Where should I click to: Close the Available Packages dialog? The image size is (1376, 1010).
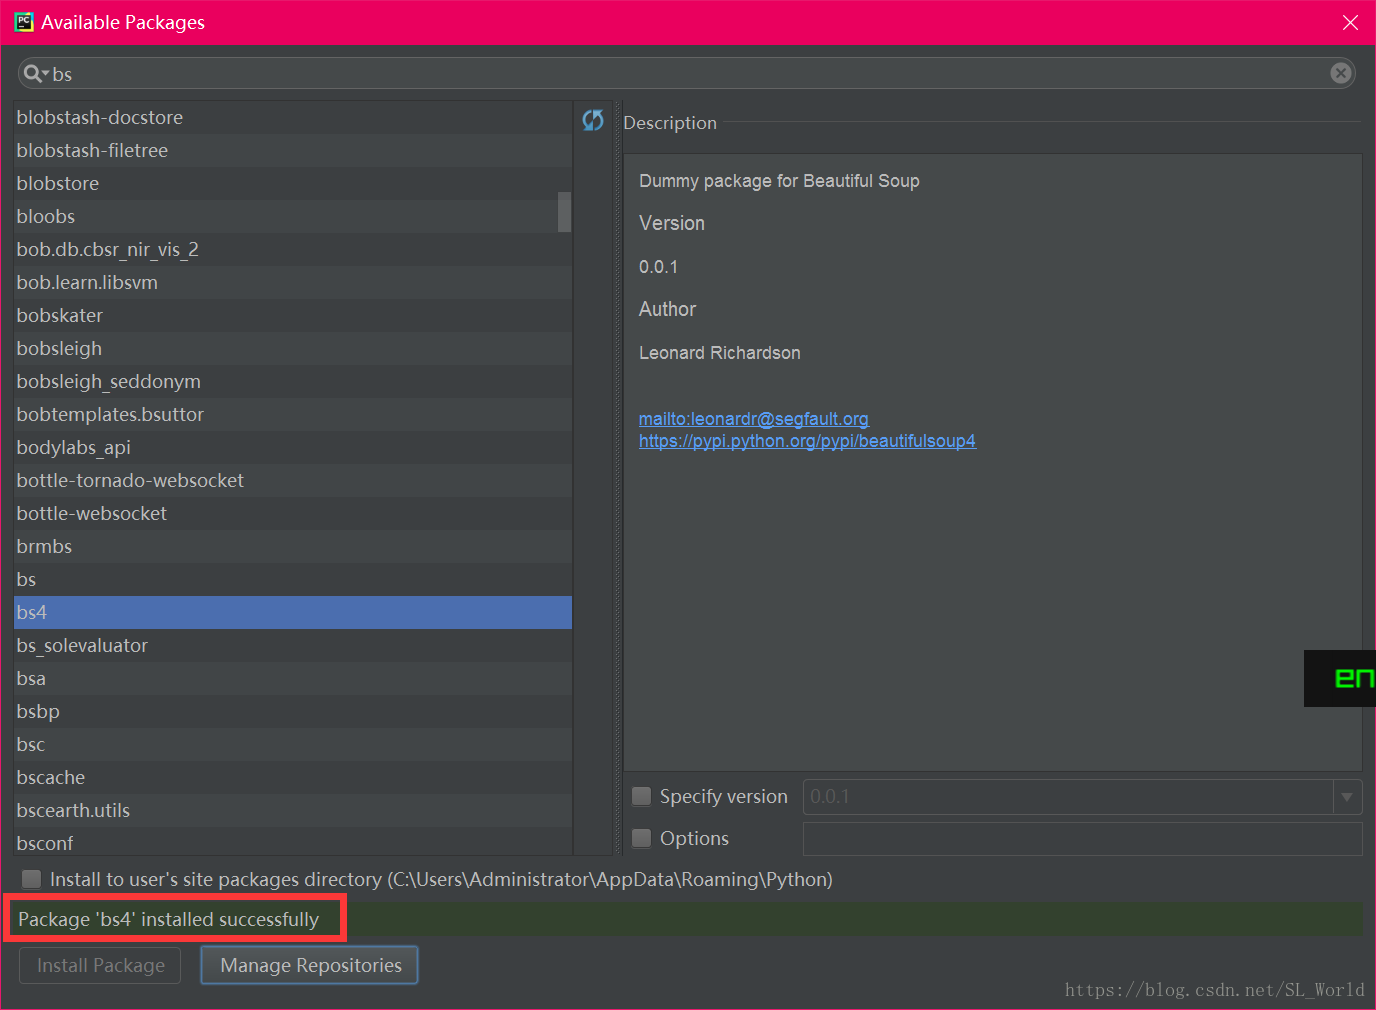(1350, 22)
